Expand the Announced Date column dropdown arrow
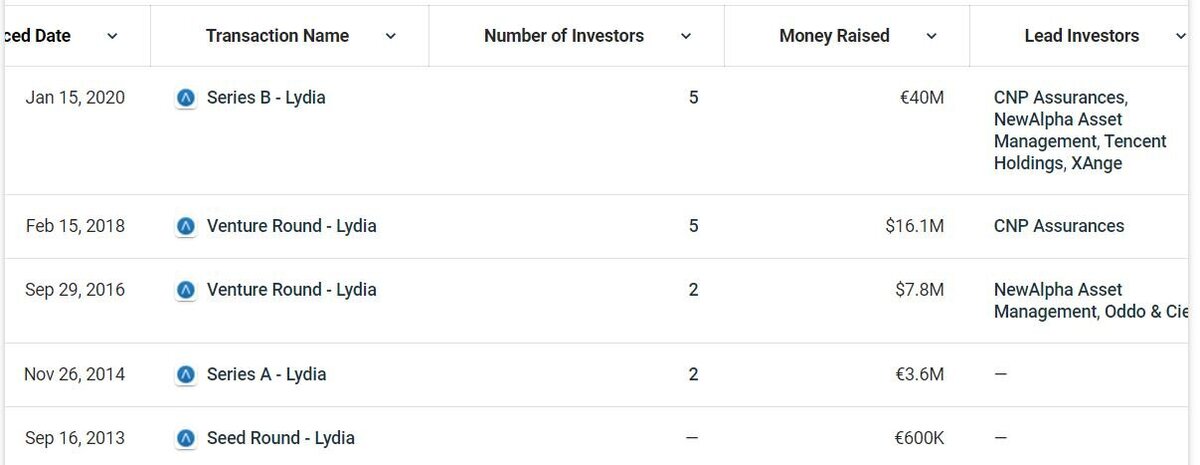The width and height of the screenshot is (1200, 465). (112, 36)
